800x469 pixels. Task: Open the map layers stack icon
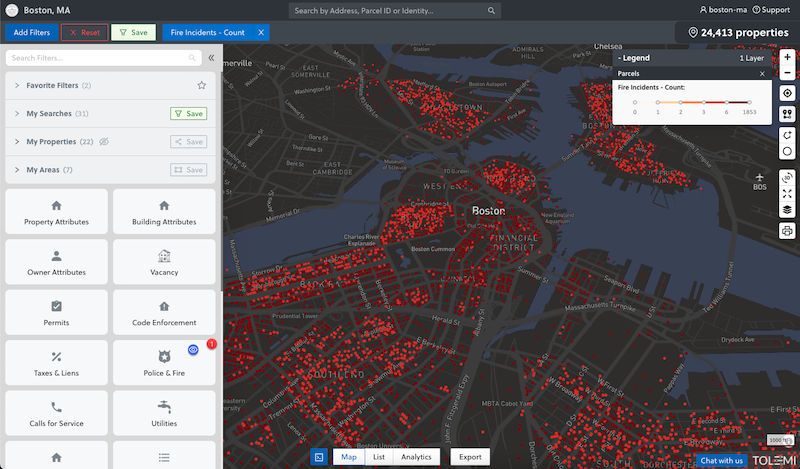click(x=787, y=209)
